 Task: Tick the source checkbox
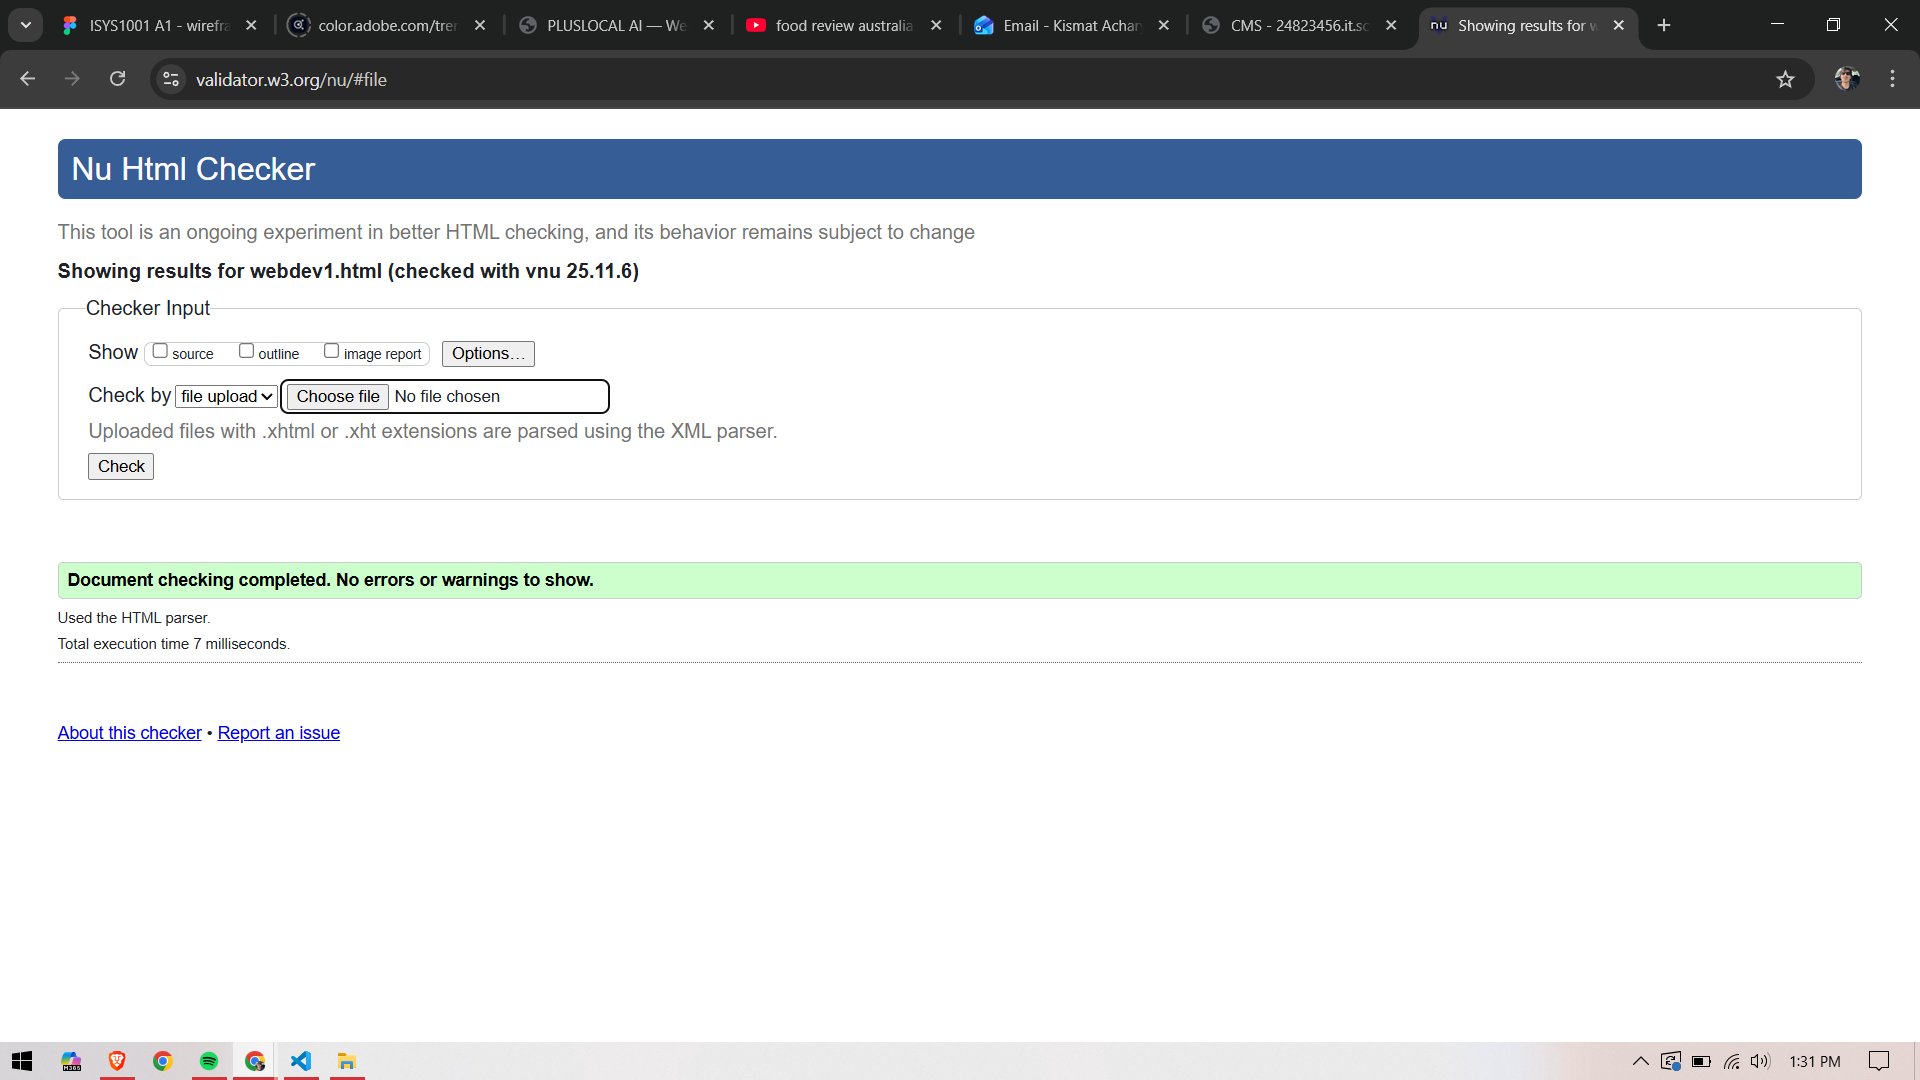point(160,351)
